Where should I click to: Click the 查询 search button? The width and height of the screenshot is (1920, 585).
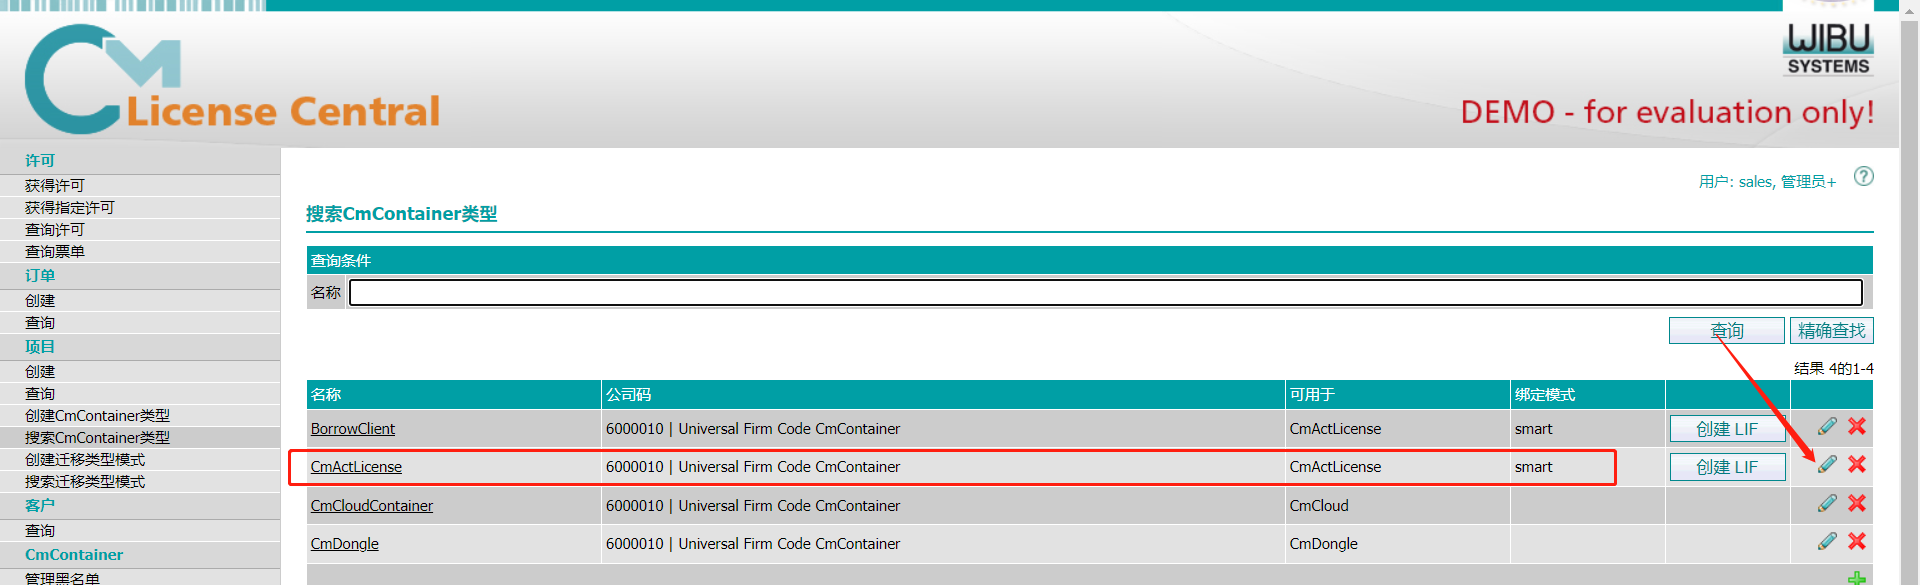point(1726,330)
